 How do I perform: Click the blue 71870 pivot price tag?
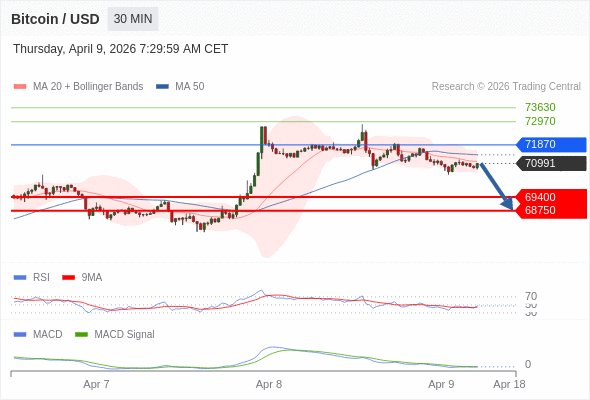551,144
